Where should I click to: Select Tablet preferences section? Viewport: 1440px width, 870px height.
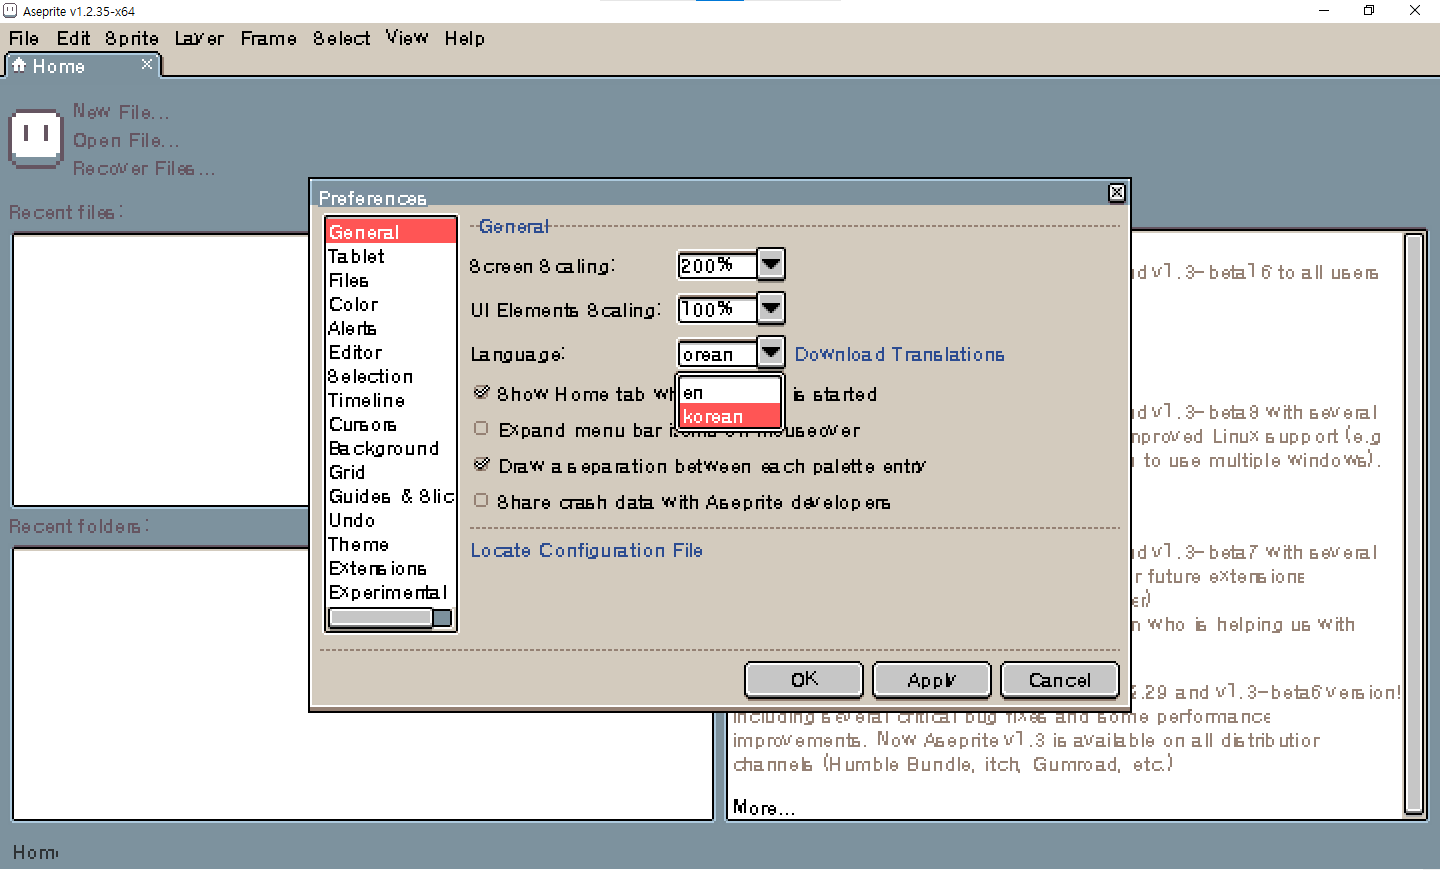pyautogui.click(x=391, y=256)
